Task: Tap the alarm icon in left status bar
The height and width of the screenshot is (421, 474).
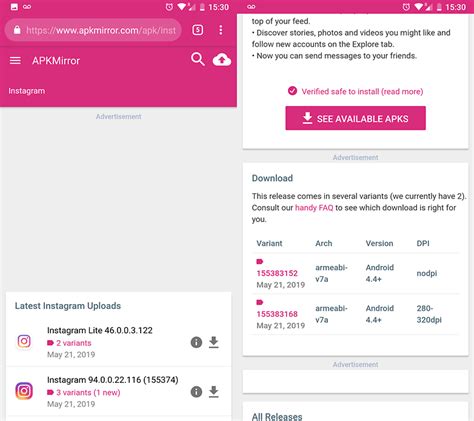Action: tap(169, 7)
